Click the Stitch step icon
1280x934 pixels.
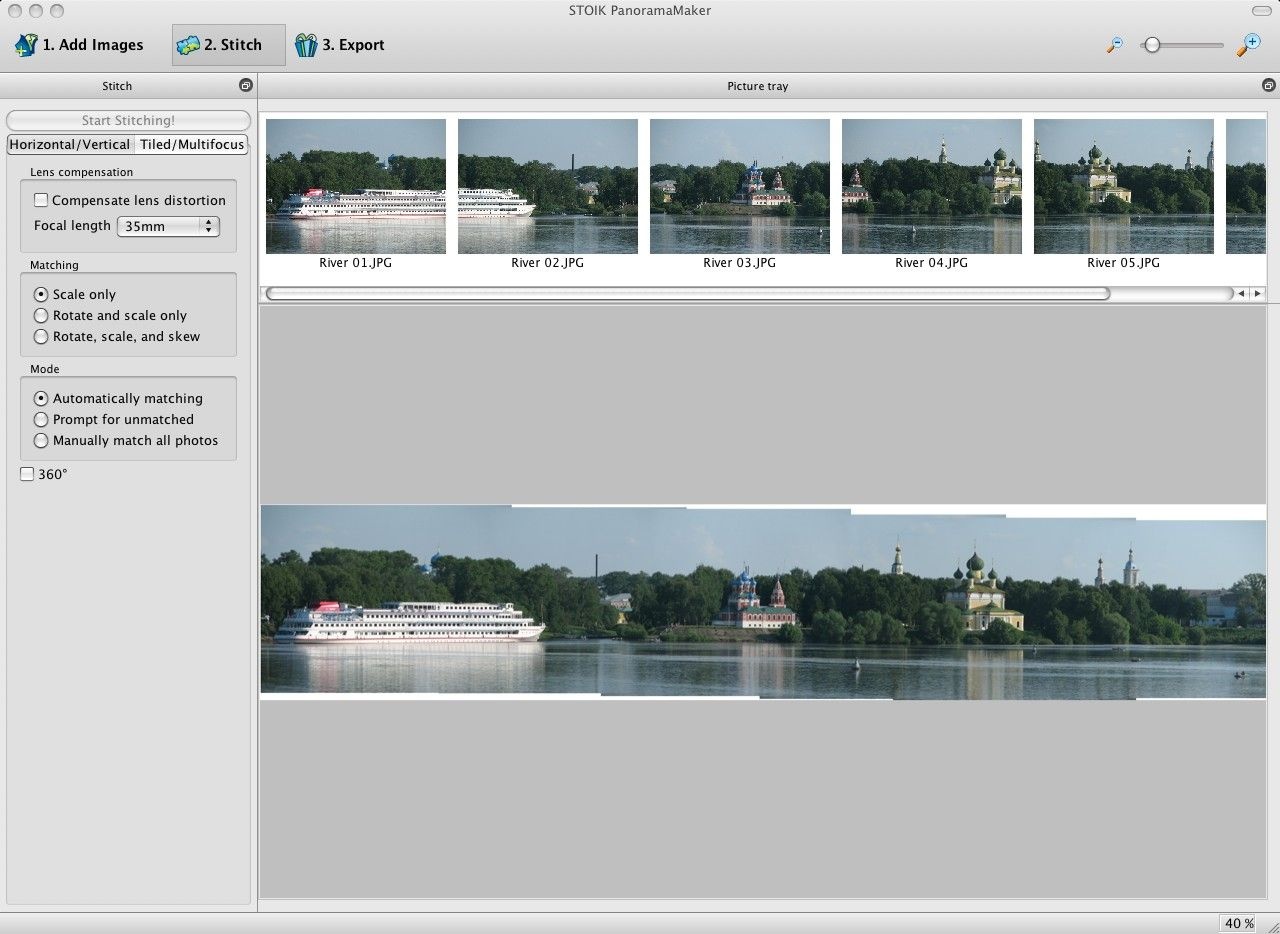coord(187,45)
